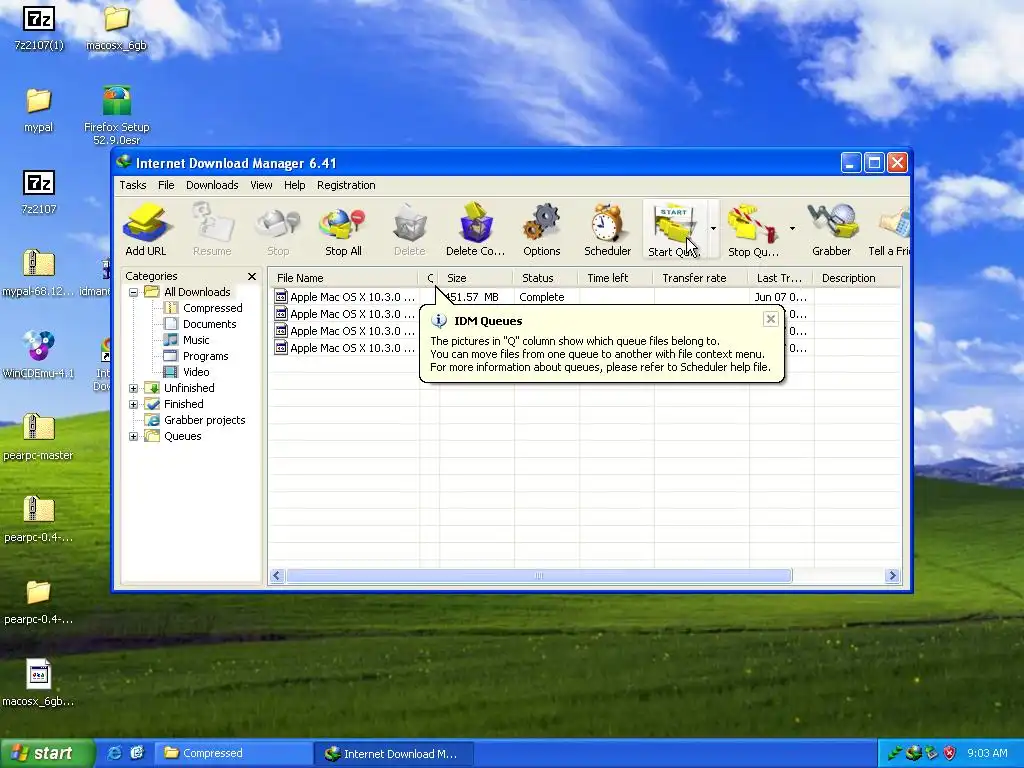Collapse the All Downloads tree node
1024x768 pixels.
[133, 292]
